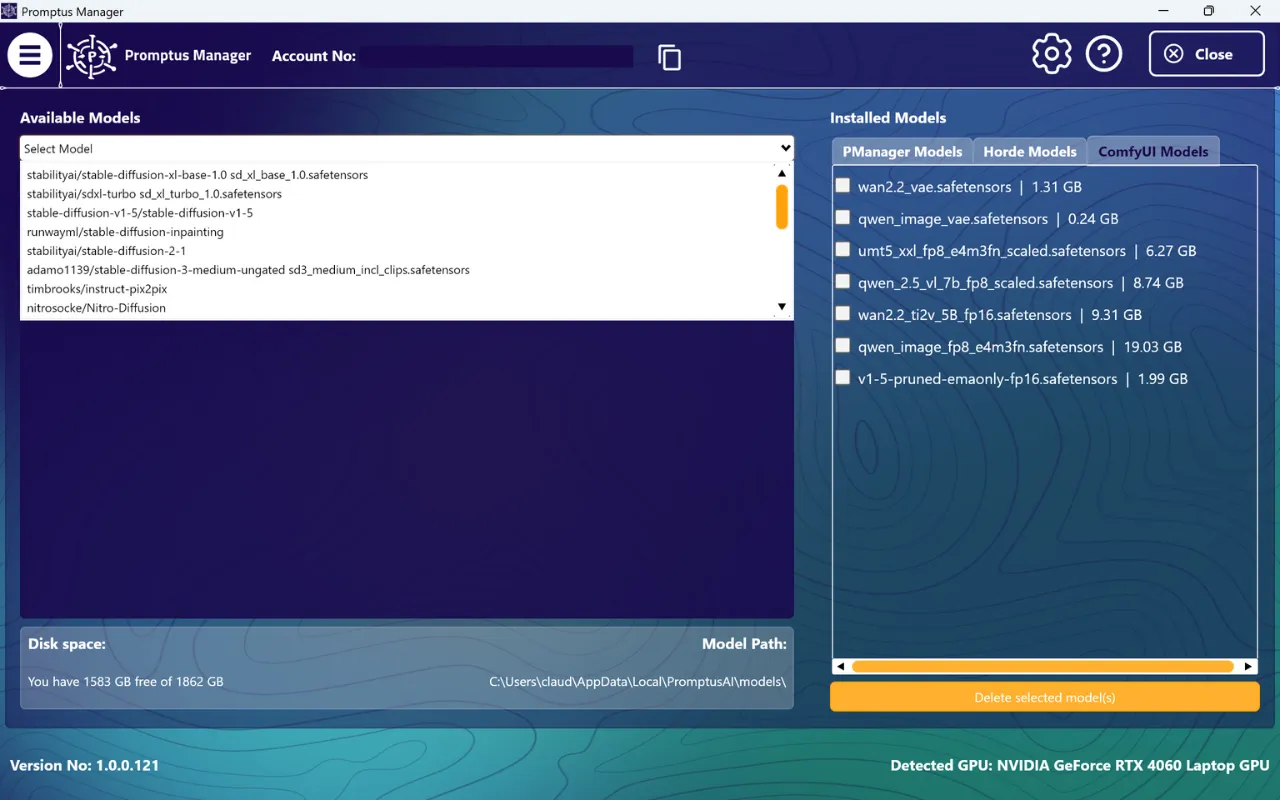Click the title bar app icon

point(10,11)
